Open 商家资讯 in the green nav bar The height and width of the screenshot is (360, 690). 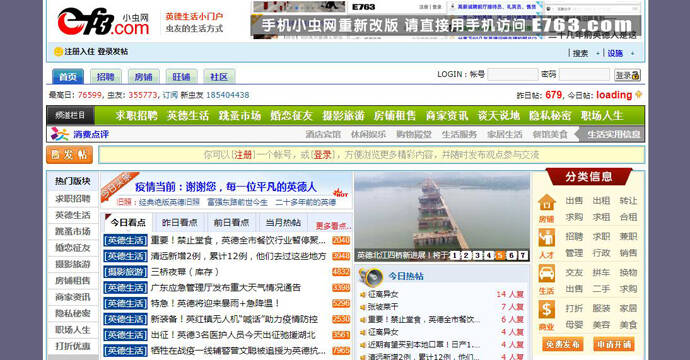447,115
